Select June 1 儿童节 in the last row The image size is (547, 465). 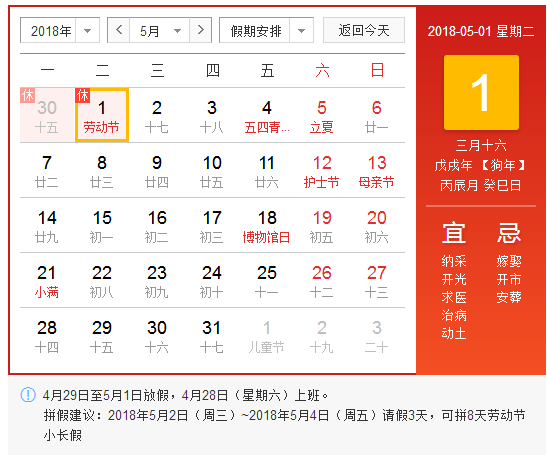point(267,336)
